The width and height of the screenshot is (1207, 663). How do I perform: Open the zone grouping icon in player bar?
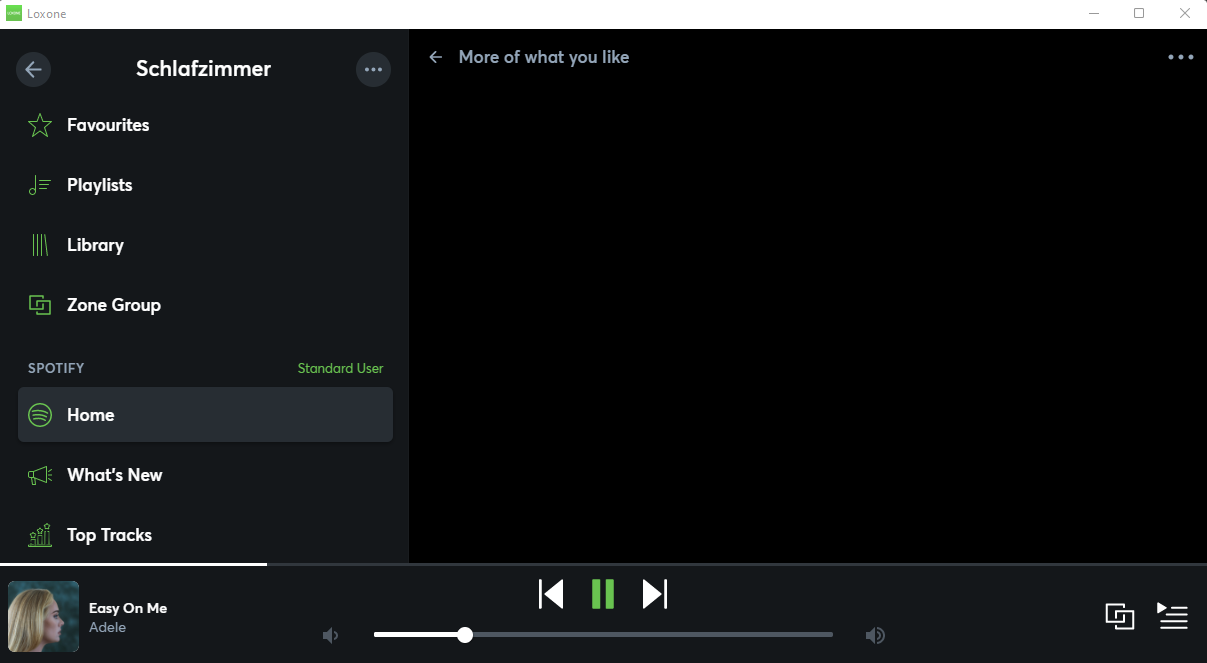coord(1120,617)
